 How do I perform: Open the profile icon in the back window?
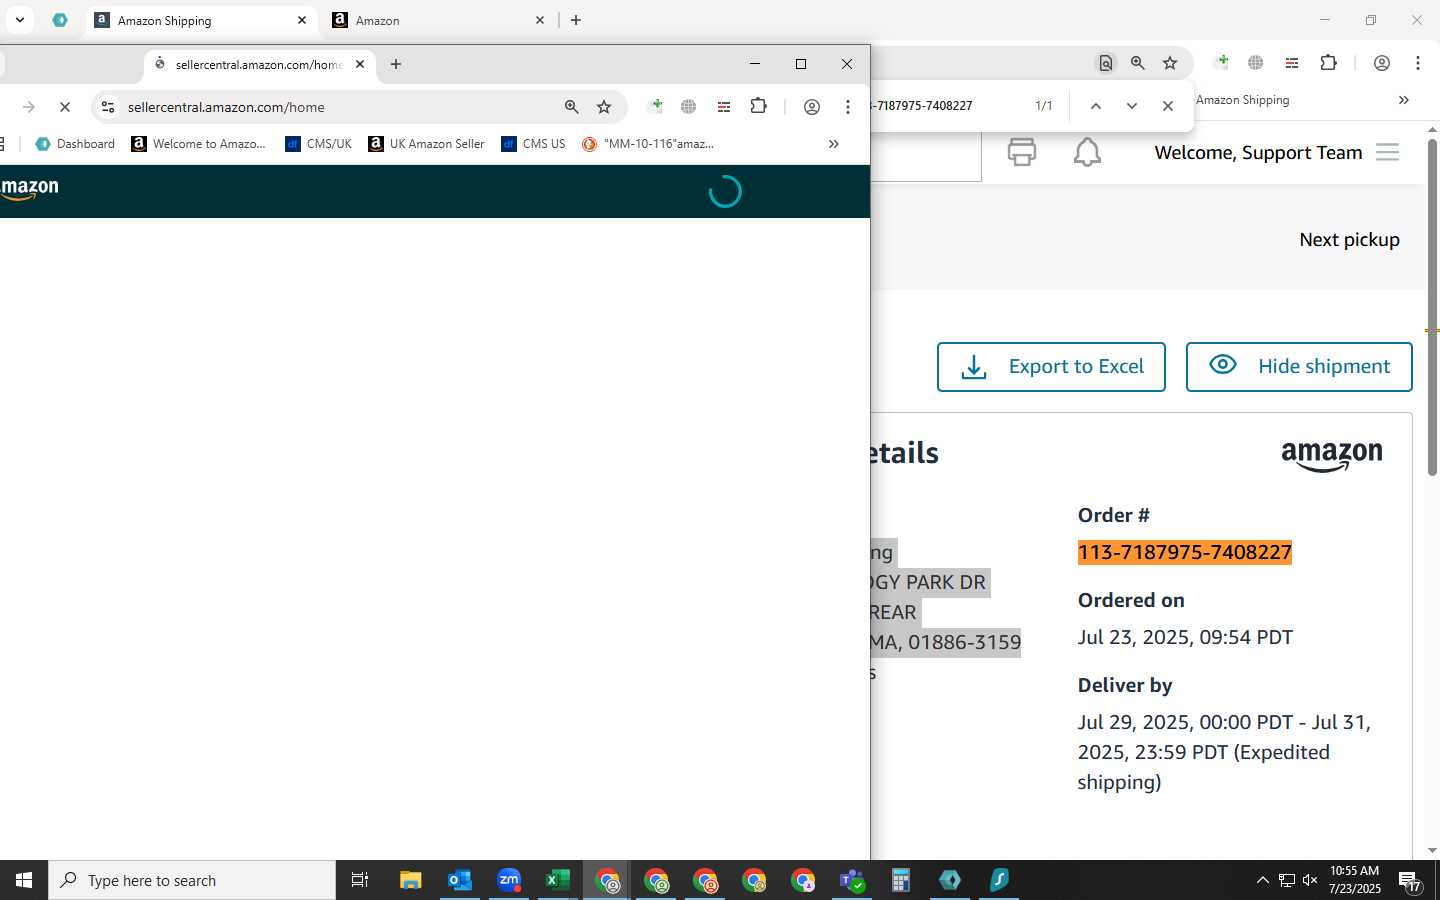point(1382,63)
